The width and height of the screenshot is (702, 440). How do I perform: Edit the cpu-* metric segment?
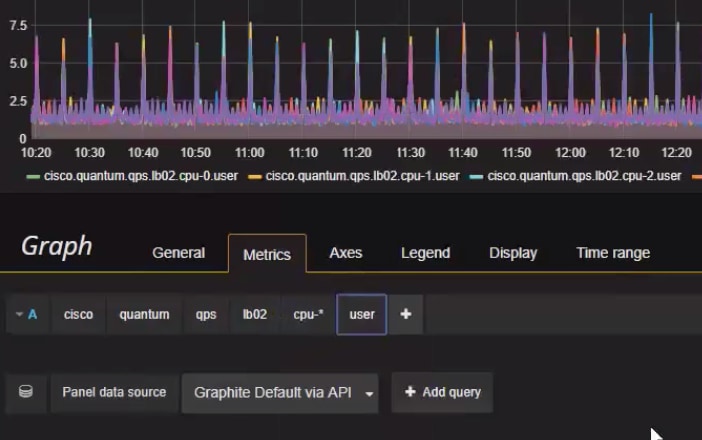click(308, 314)
